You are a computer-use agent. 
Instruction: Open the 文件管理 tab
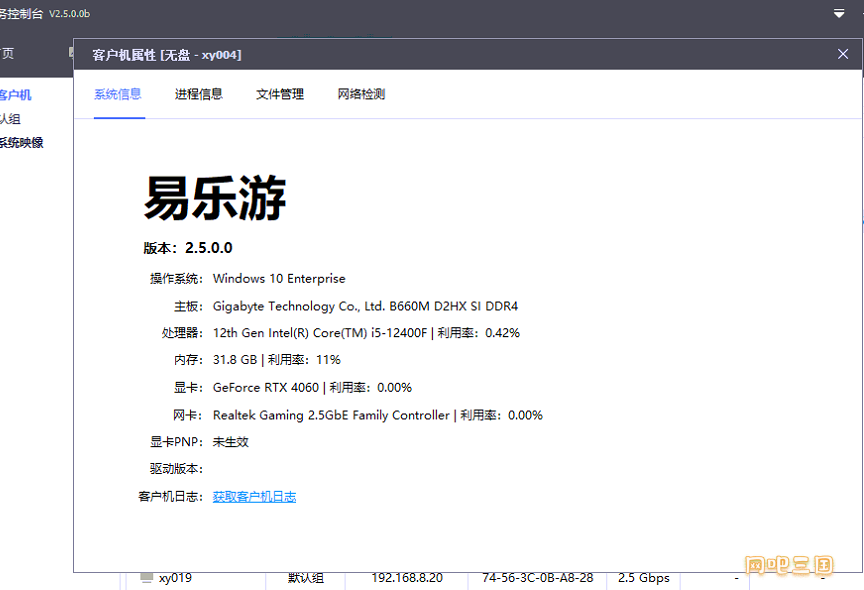point(280,94)
